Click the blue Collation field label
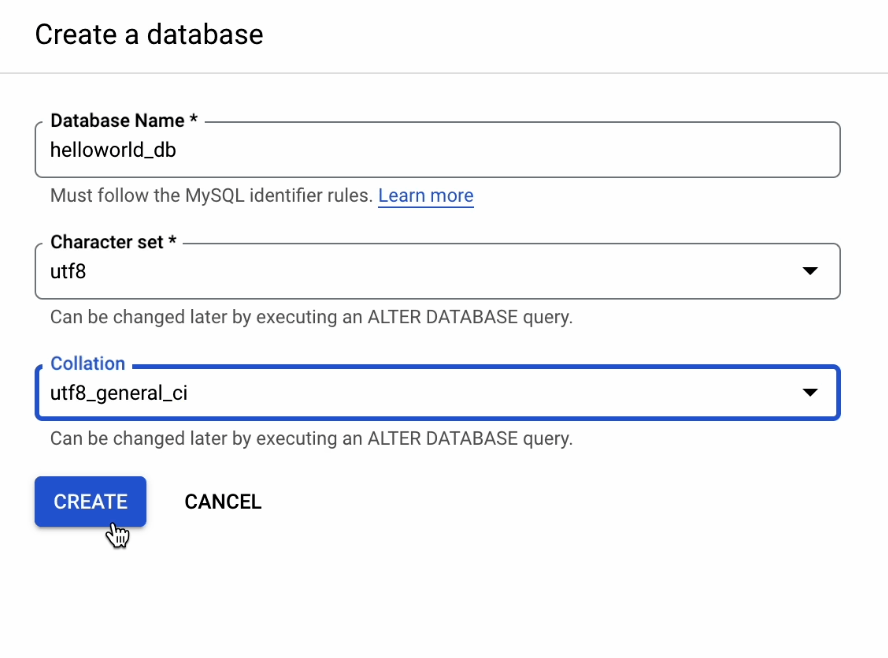Screen dimensions: 888x658 click(x=88, y=364)
